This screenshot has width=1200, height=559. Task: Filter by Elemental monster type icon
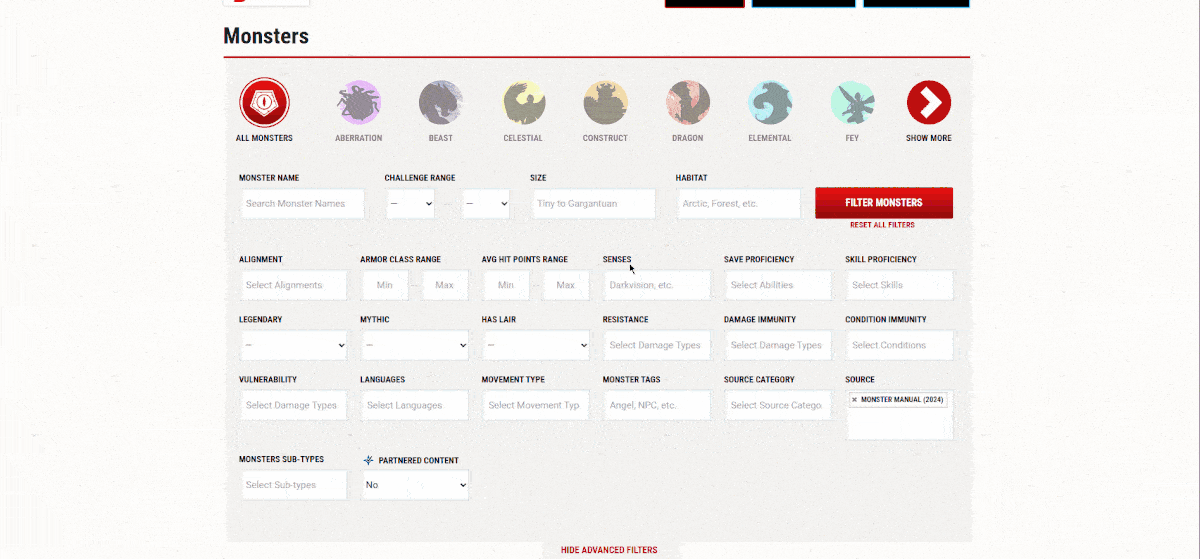coord(770,102)
